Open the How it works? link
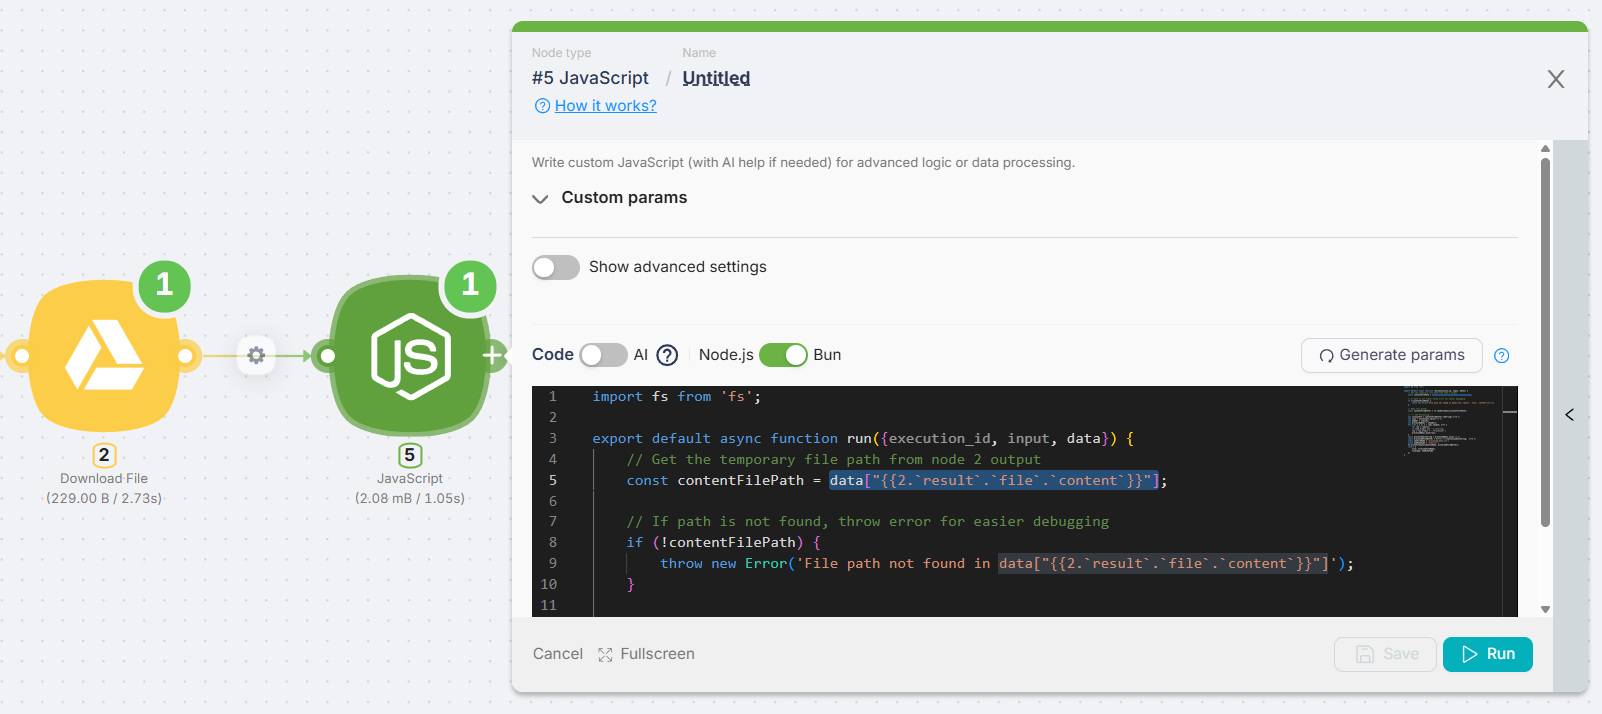 (x=605, y=105)
